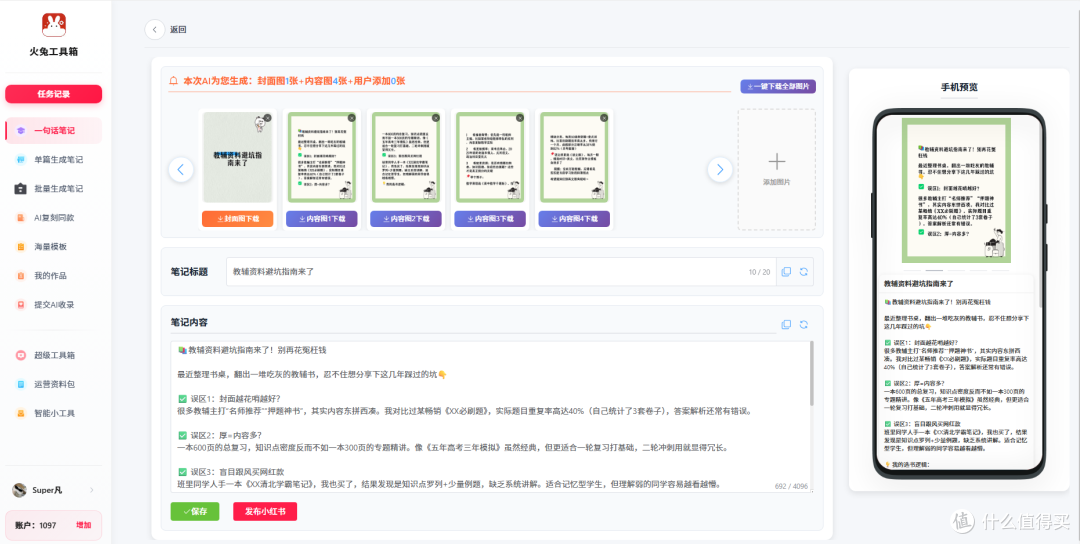Click the phone preview image
The width and height of the screenshot is (1080, 544).
pyautogui.click(x=958, y=190)
